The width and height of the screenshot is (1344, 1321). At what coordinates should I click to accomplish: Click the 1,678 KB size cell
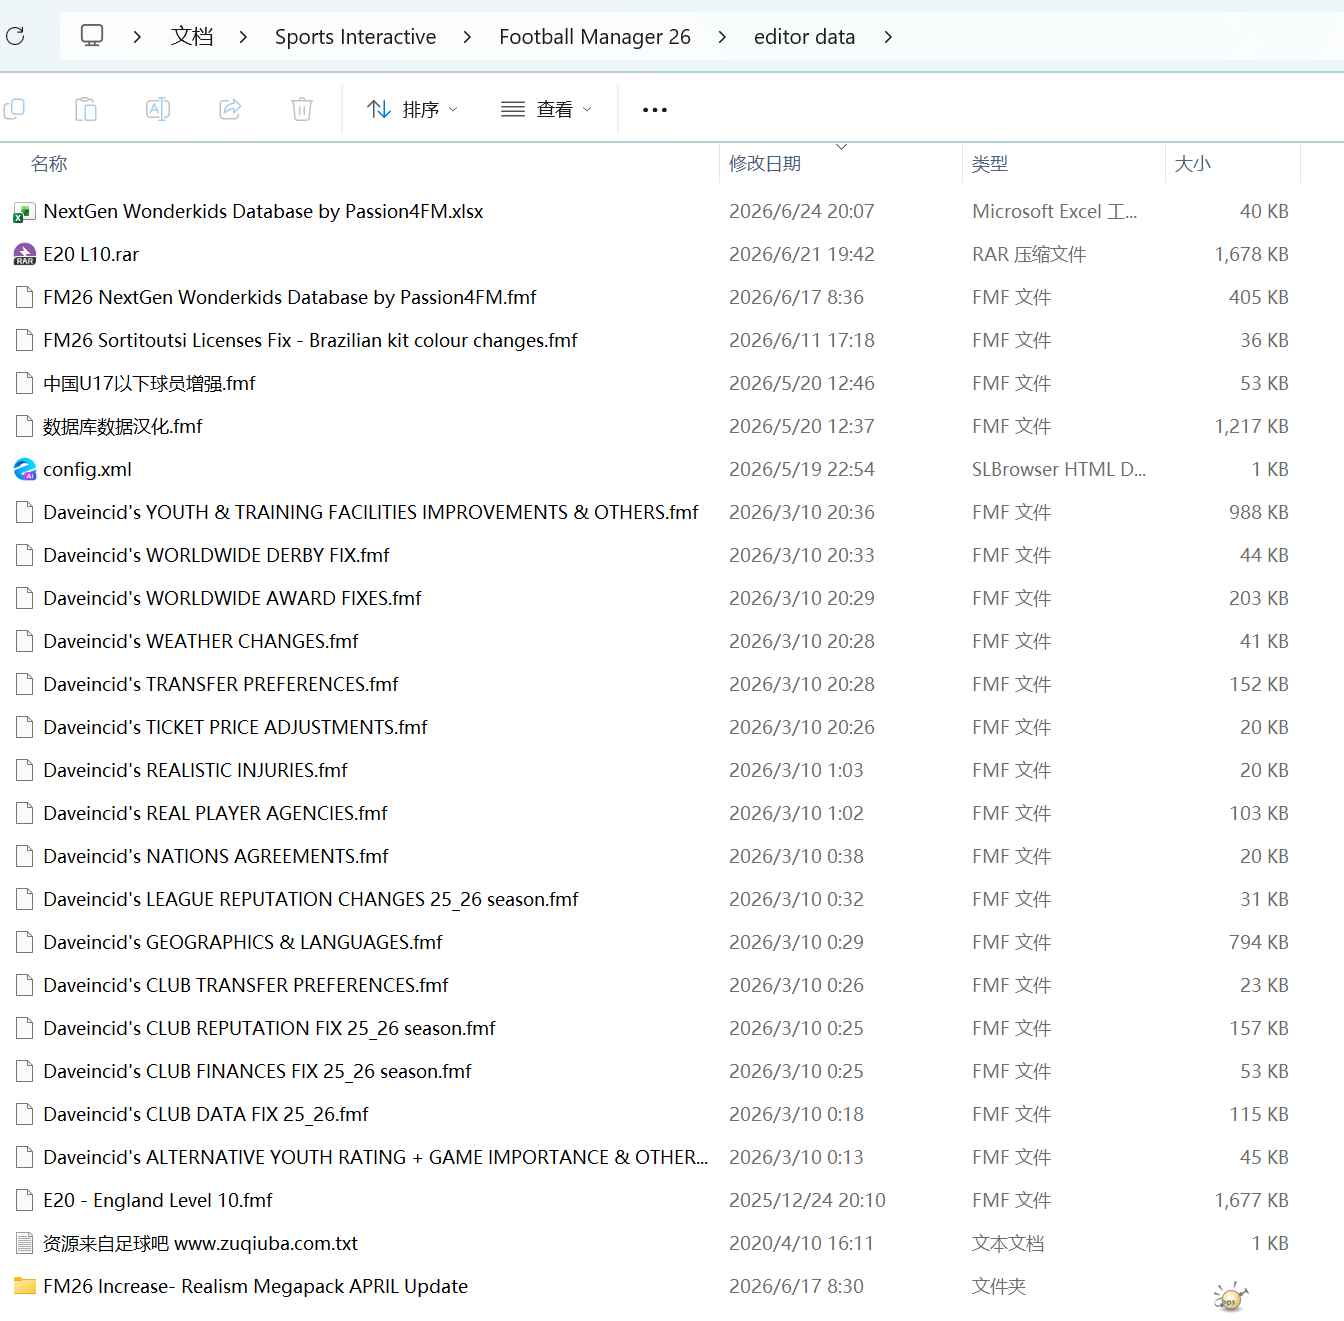pos(1251,255)
